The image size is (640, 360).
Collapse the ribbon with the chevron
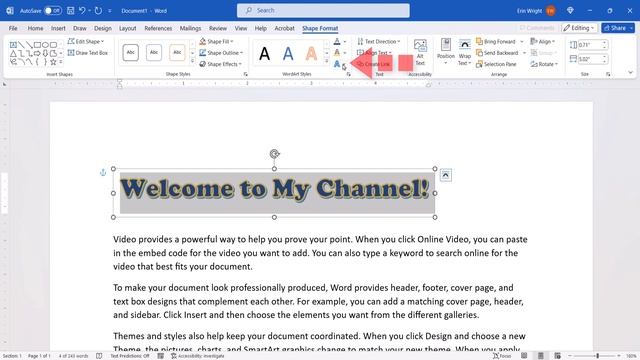point(630,73)
